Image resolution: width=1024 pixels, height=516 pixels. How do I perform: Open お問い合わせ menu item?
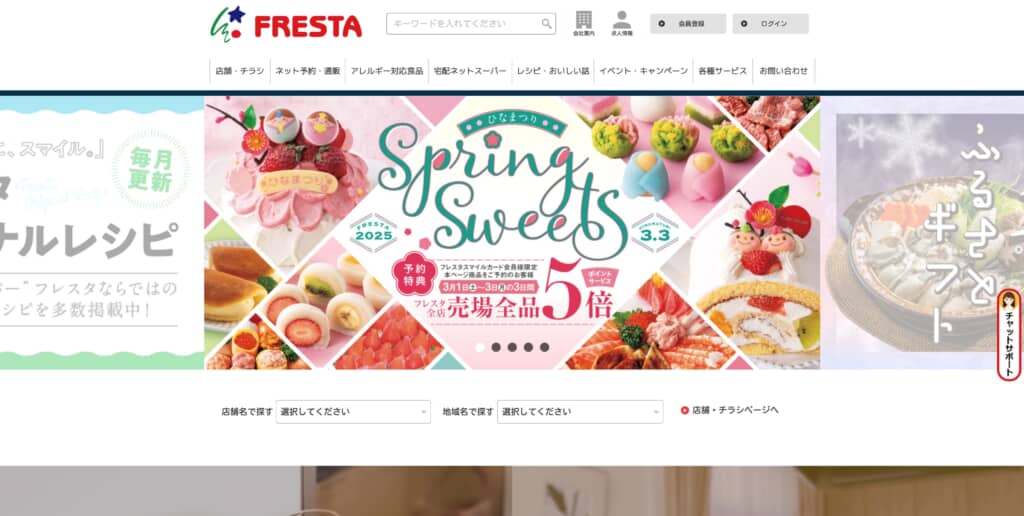(784, 71)
